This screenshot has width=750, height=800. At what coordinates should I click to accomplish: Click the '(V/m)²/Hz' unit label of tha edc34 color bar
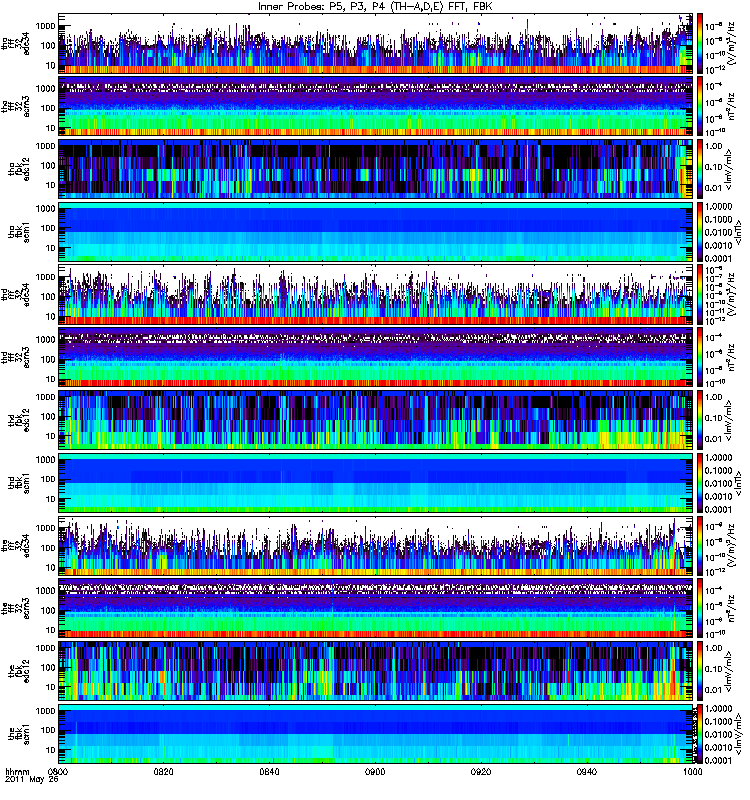(x=731, y=43)
